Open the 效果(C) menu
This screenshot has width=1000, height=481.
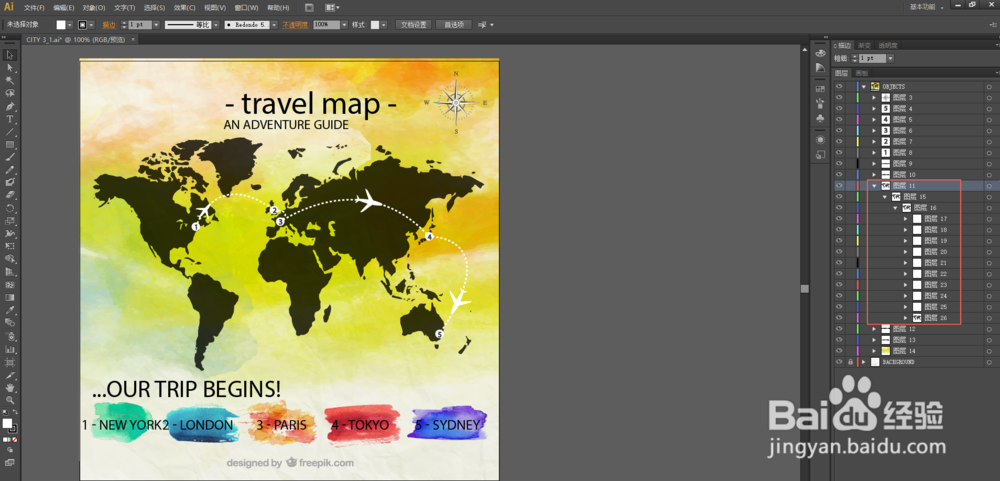click(x=185, y=8)
